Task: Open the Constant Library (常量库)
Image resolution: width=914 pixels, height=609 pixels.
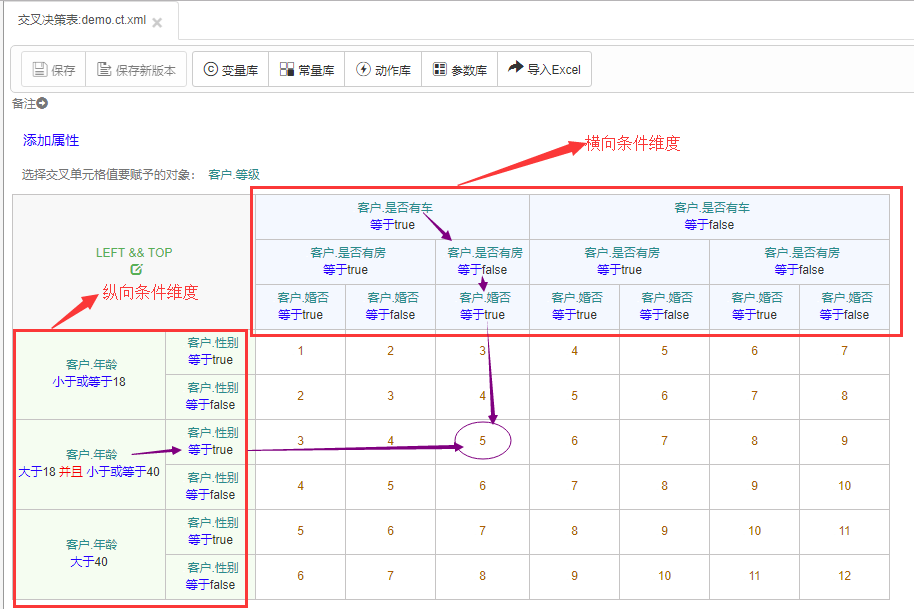Action: point(307,69)
